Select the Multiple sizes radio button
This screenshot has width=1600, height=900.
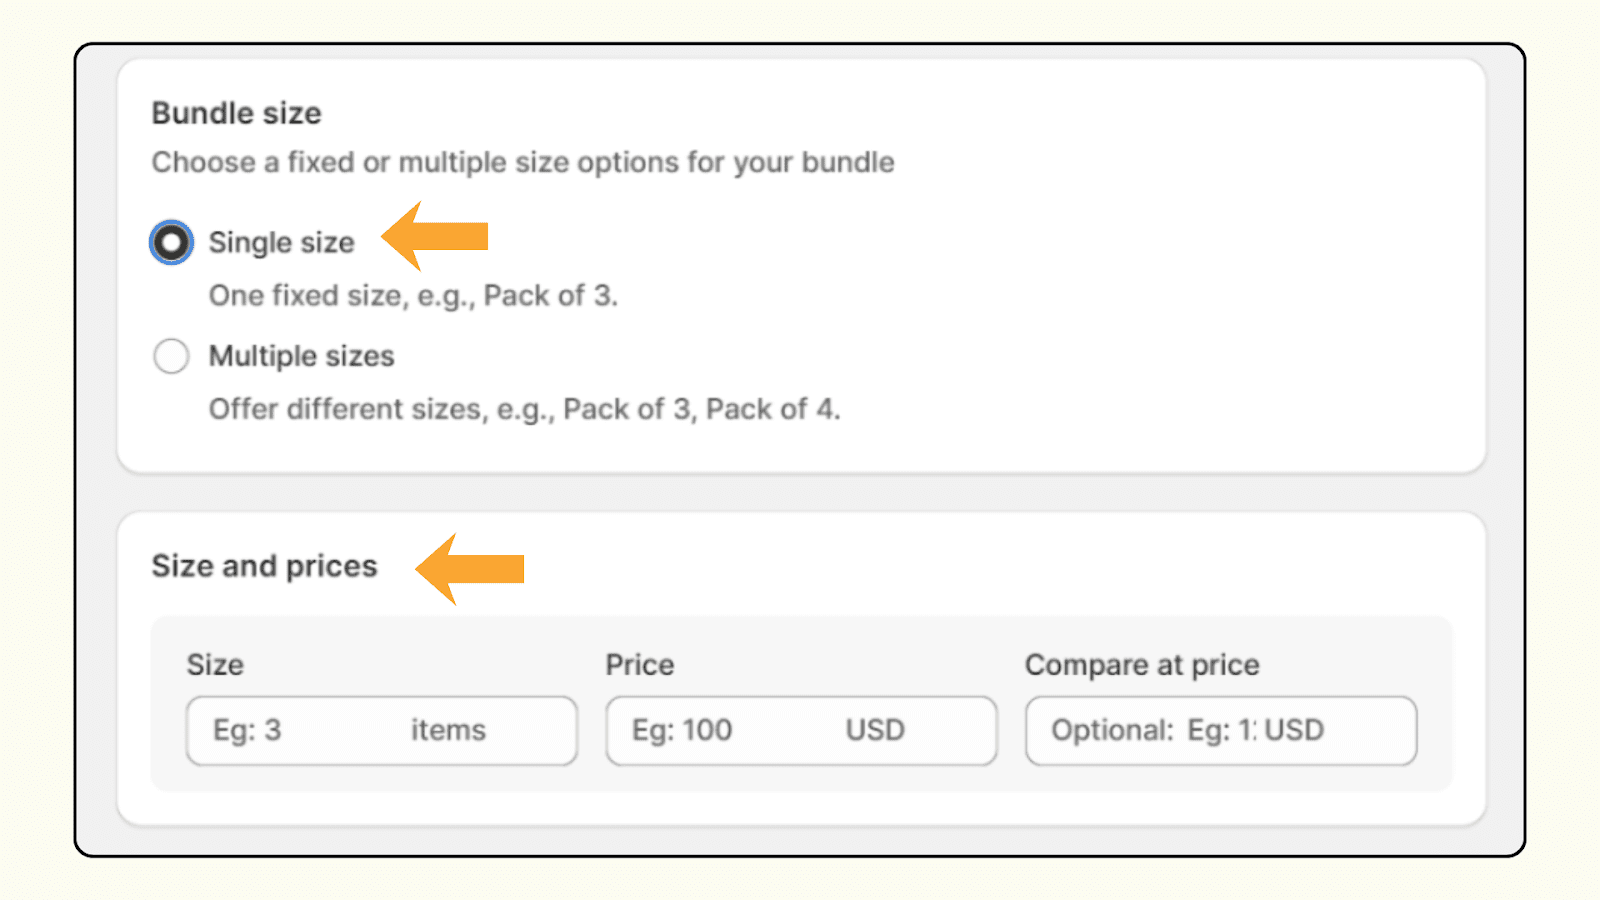[170, 356]
